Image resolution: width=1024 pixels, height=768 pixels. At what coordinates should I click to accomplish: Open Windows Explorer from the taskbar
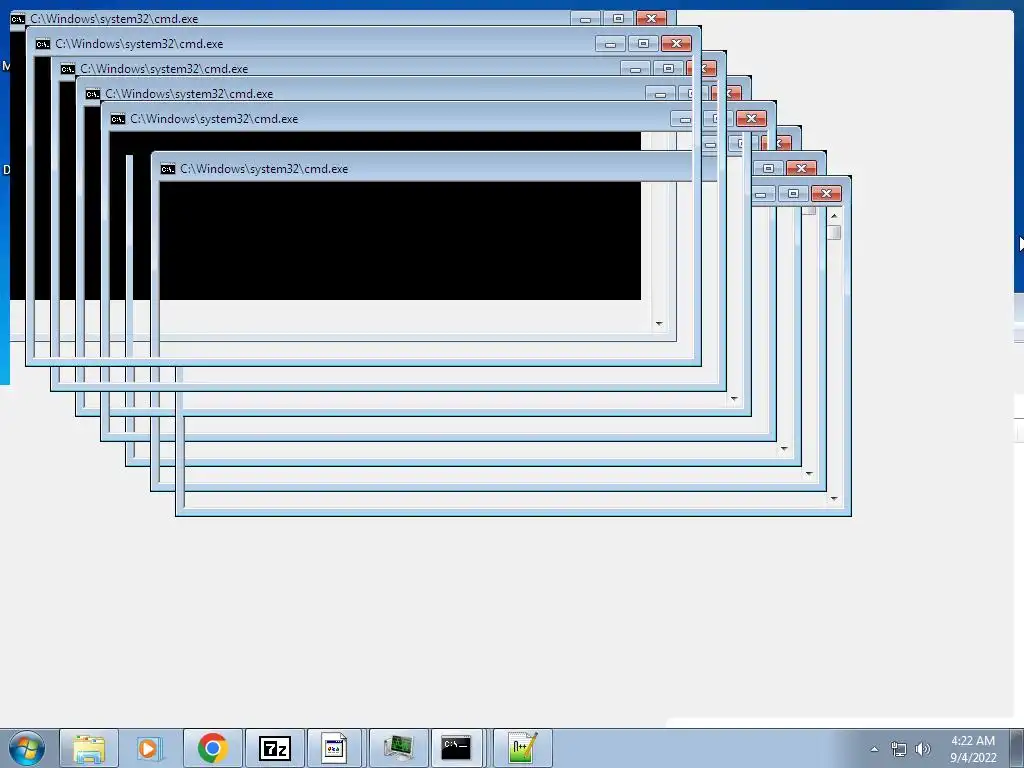point(89,748)
